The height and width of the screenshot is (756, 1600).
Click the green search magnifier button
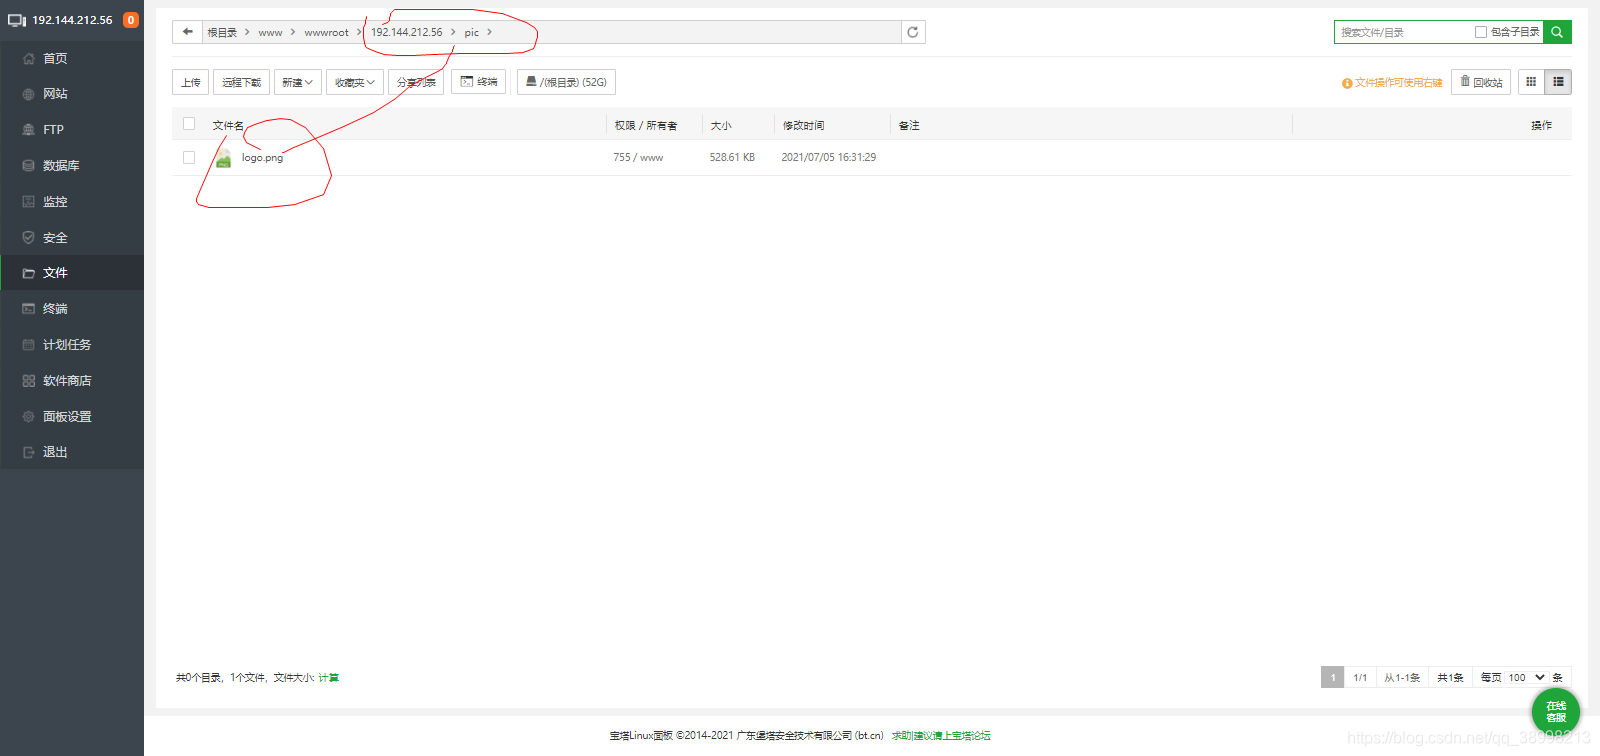(1557, 32)
